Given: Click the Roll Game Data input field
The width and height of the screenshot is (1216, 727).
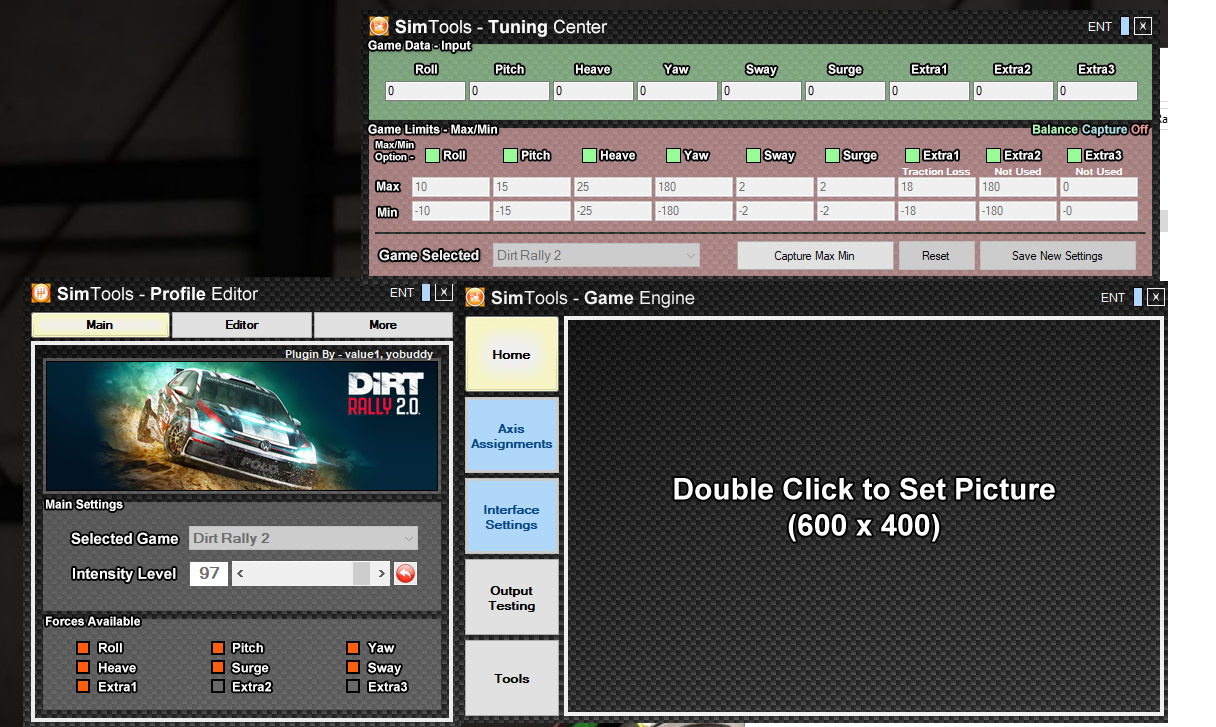Looking at the screenshot, I should [425, 91].
